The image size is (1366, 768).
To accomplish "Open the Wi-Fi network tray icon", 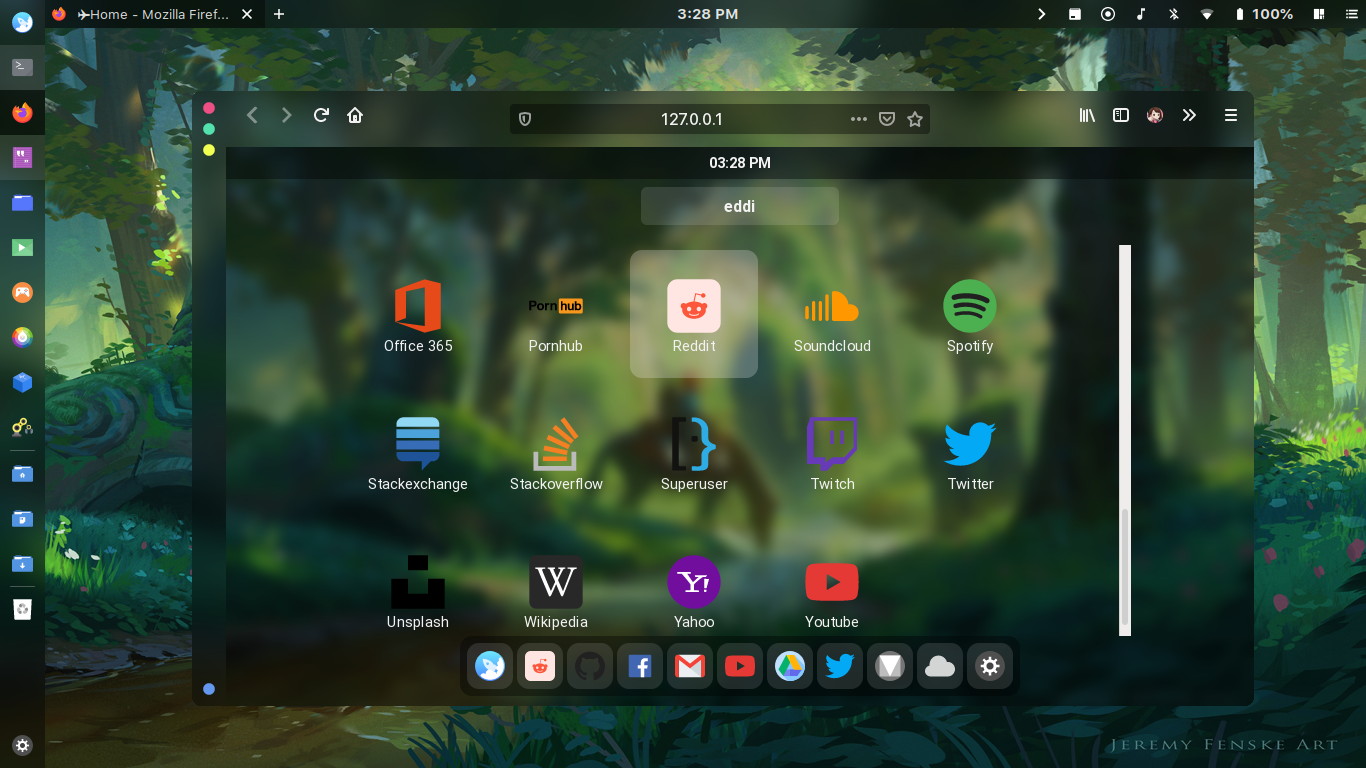I will [1207, 14].
